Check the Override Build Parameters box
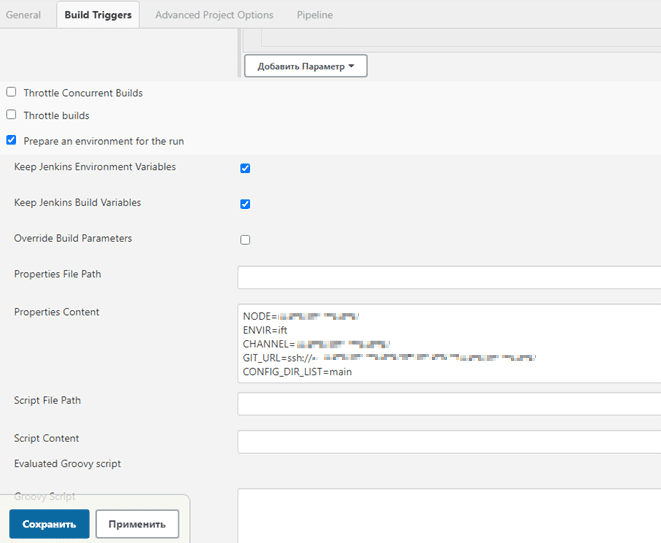The height and width of the screenshot is (543, 661). click(245, 240)
